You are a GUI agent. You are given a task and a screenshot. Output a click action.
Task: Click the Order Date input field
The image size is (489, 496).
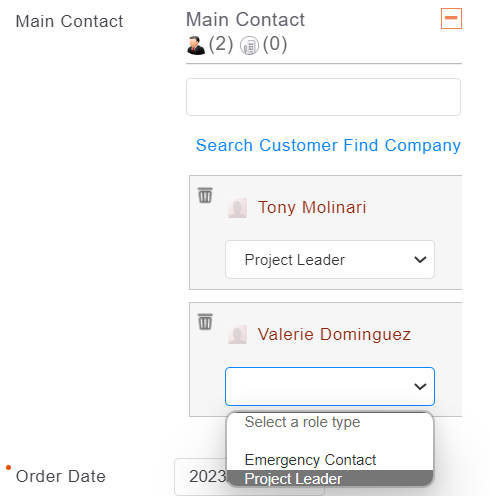[249, 477]
